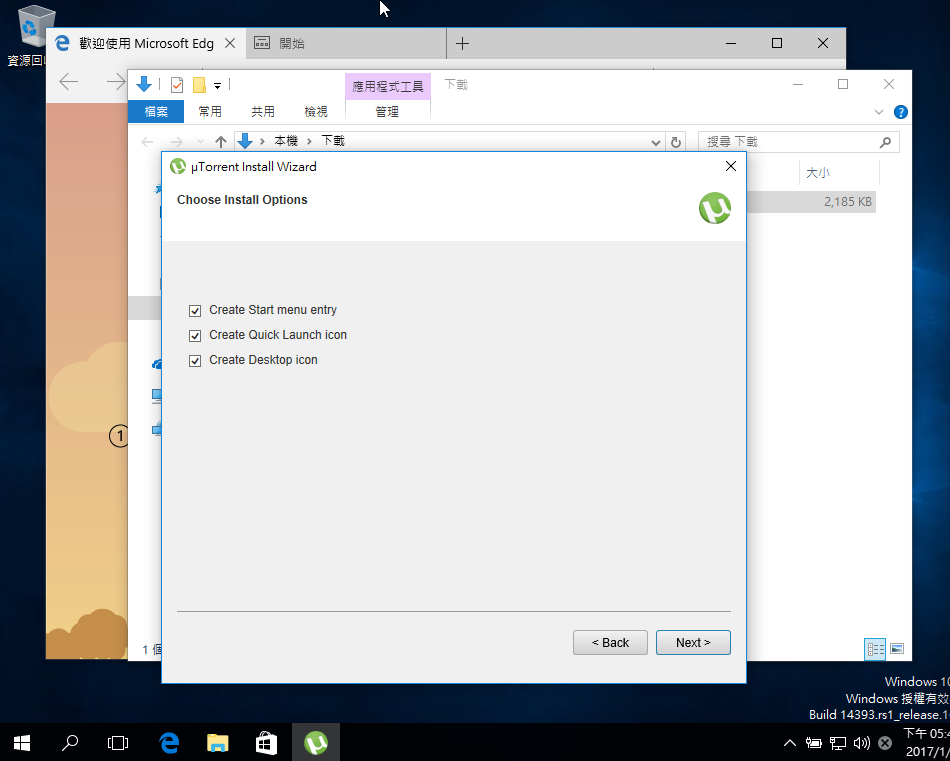This screenshot has width=950, height=761.
Task: Expand the Explorer ribbon chevron
Action: (879, 112)
